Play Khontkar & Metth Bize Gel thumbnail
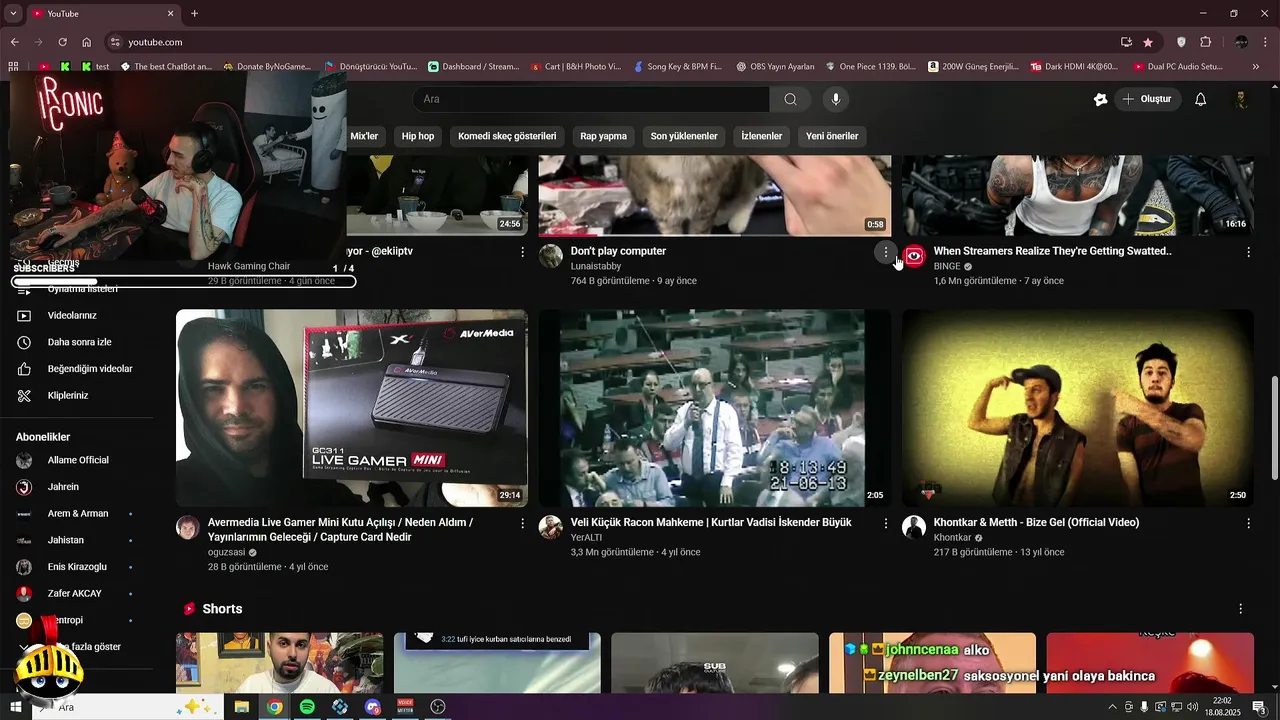 [1078, 408]
